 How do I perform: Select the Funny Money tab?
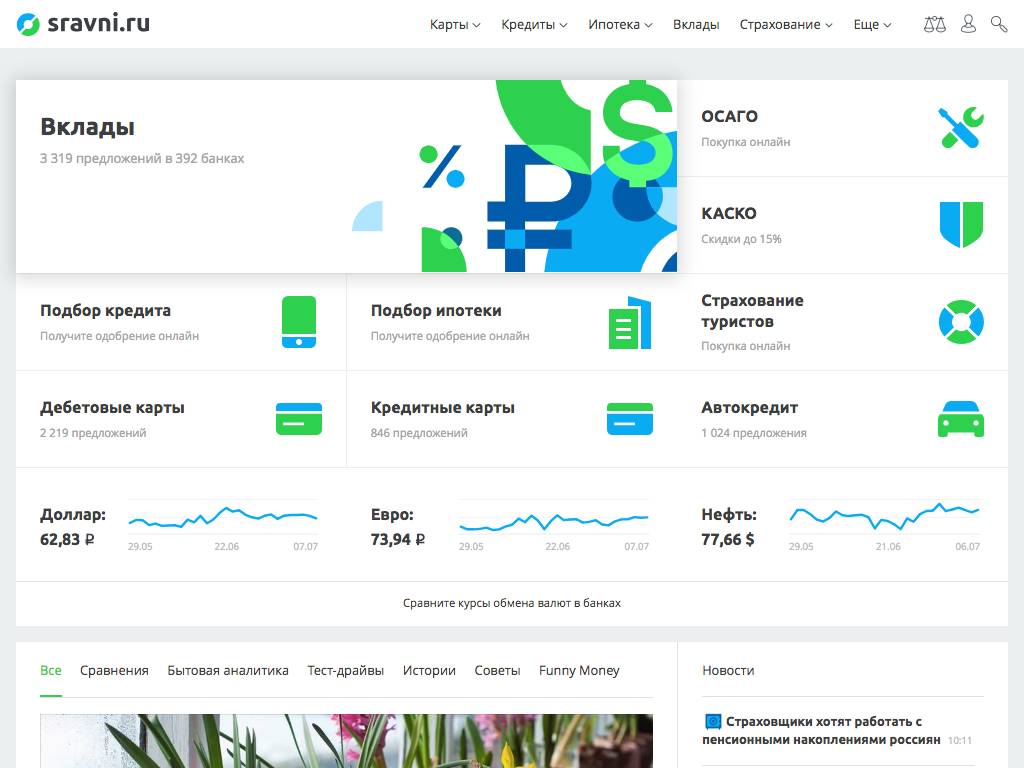click(x=579, y=671)
